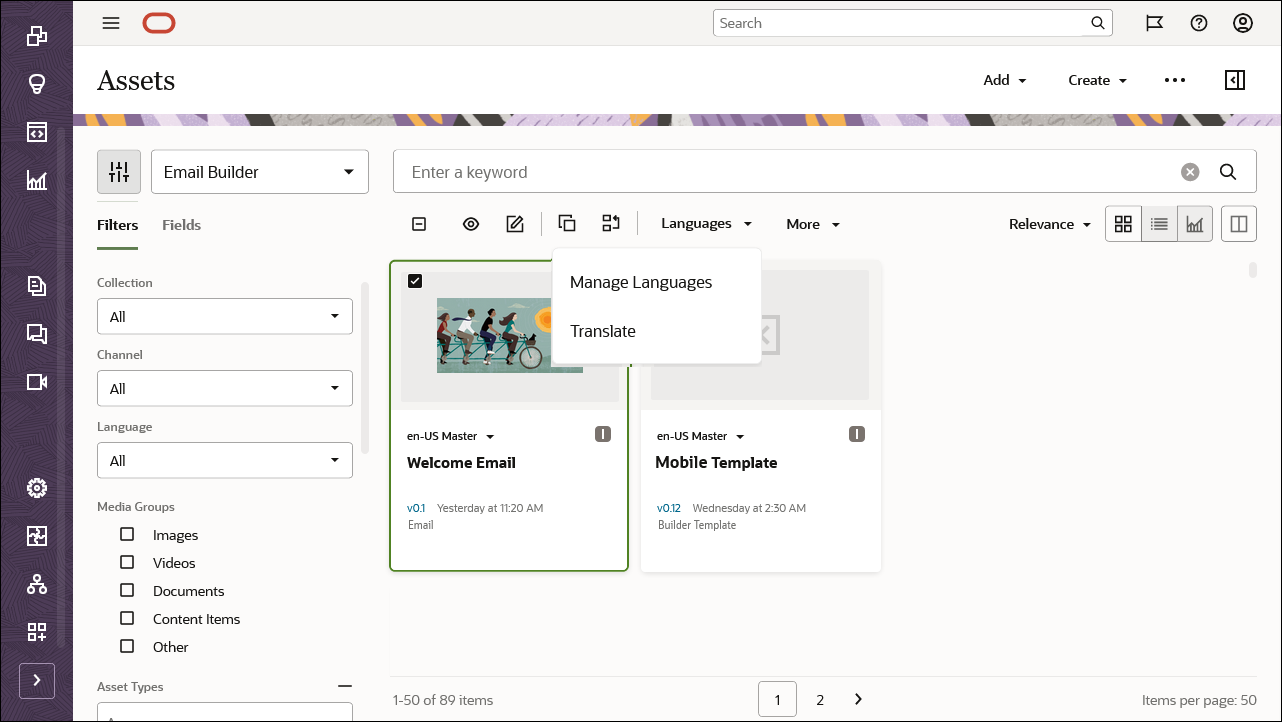Check the Documents filter checkbox
This screenshot has width=1282, height=722.
coord(127,590)
